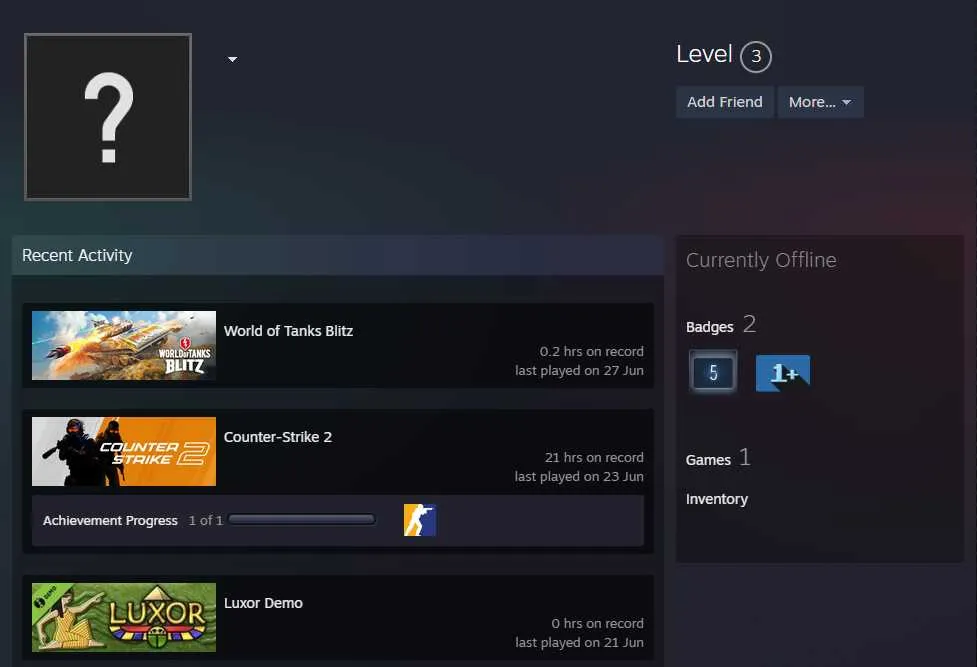Click the games count number 1
Viewport: 977px width, 667px height.
pos(745,458)
